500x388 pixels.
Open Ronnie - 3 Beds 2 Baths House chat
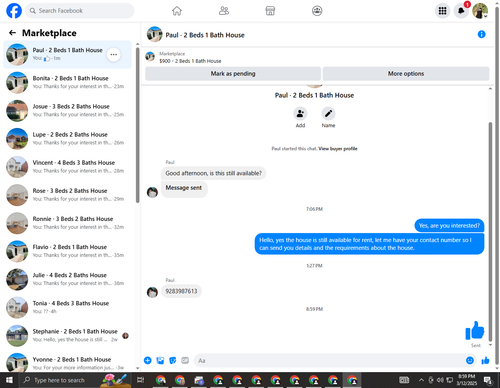[x=67, y=223]
